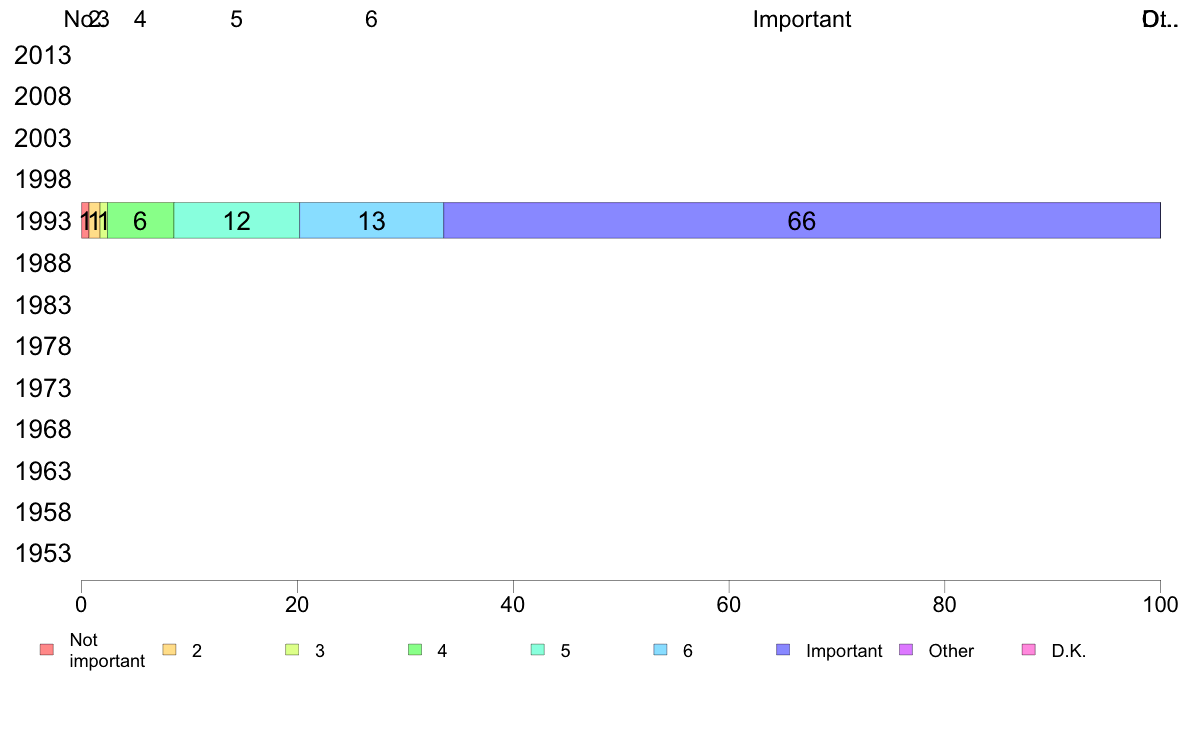Screen dimensions: 1188x736
Task: Click the orange legend swatch for 2
Action: tap(170, 650)
